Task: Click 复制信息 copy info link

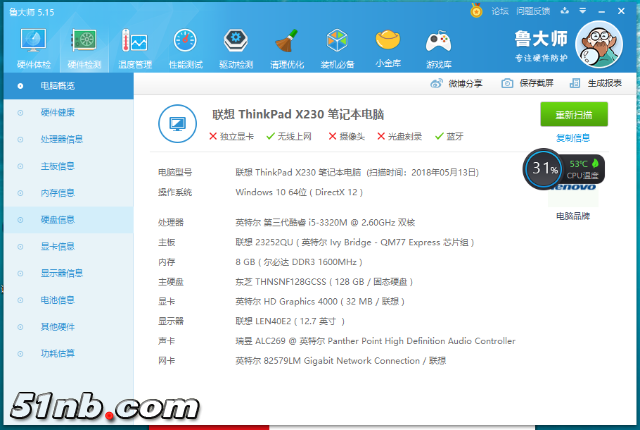Action: 573,138
